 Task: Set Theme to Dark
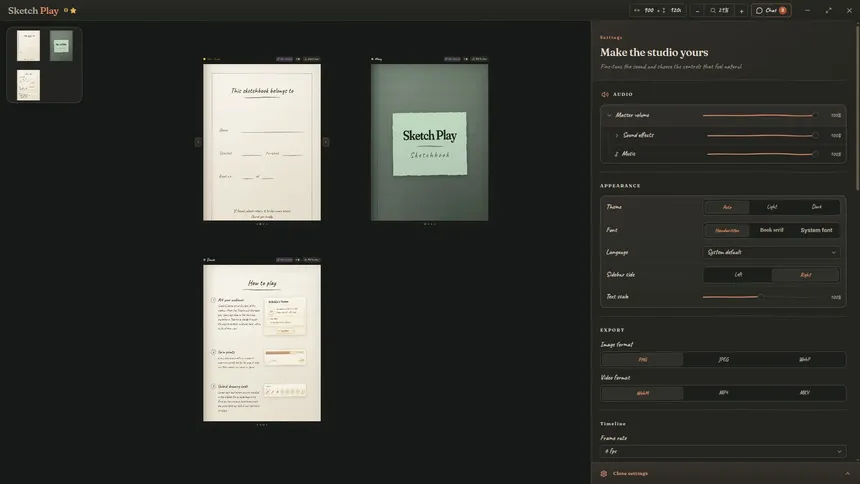click(817, 207)
